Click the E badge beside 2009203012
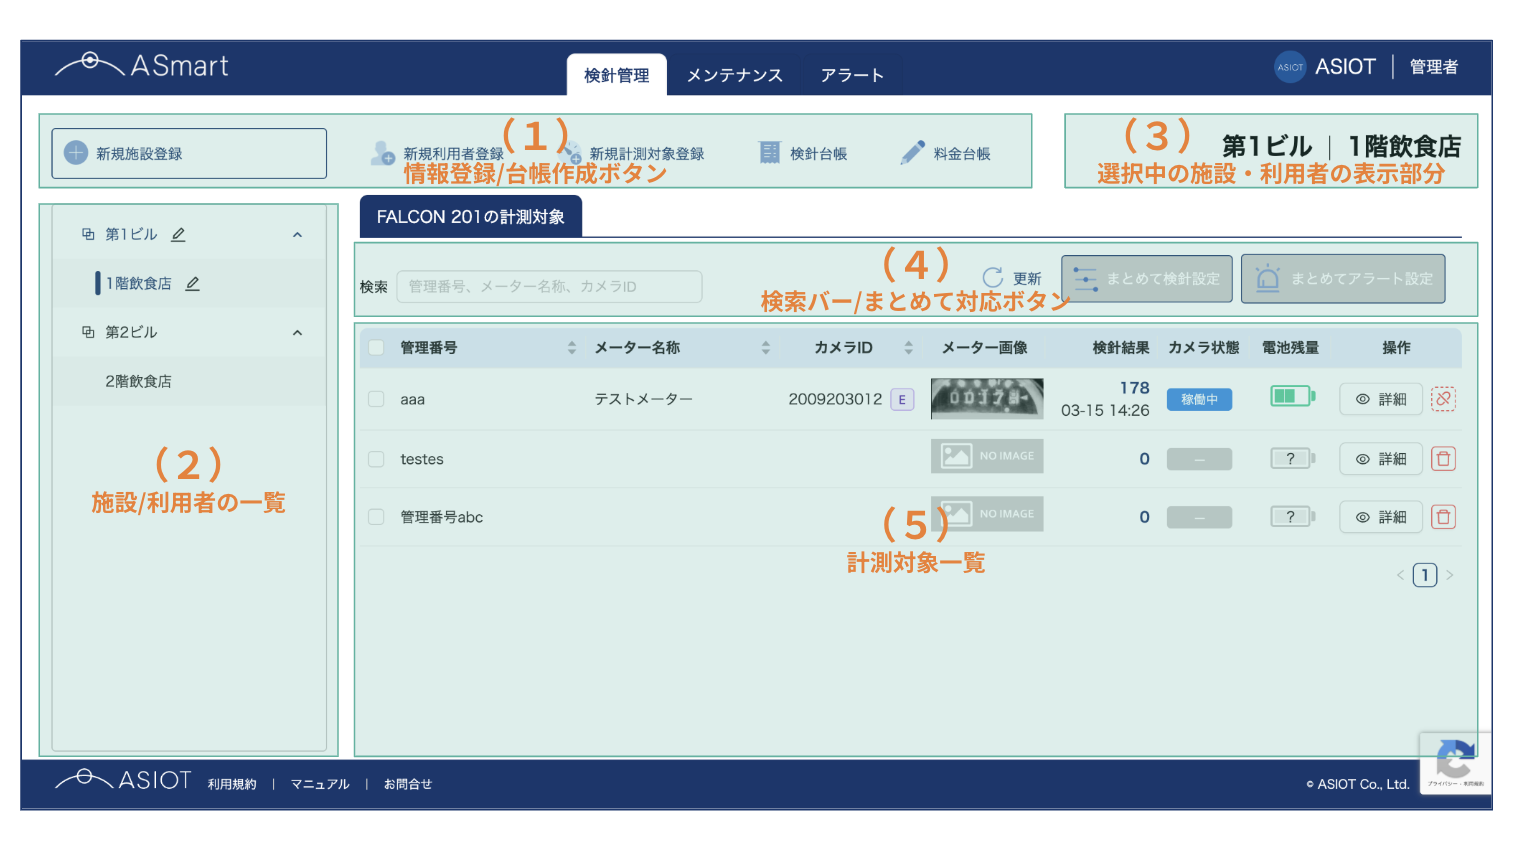 pos(902,400)
